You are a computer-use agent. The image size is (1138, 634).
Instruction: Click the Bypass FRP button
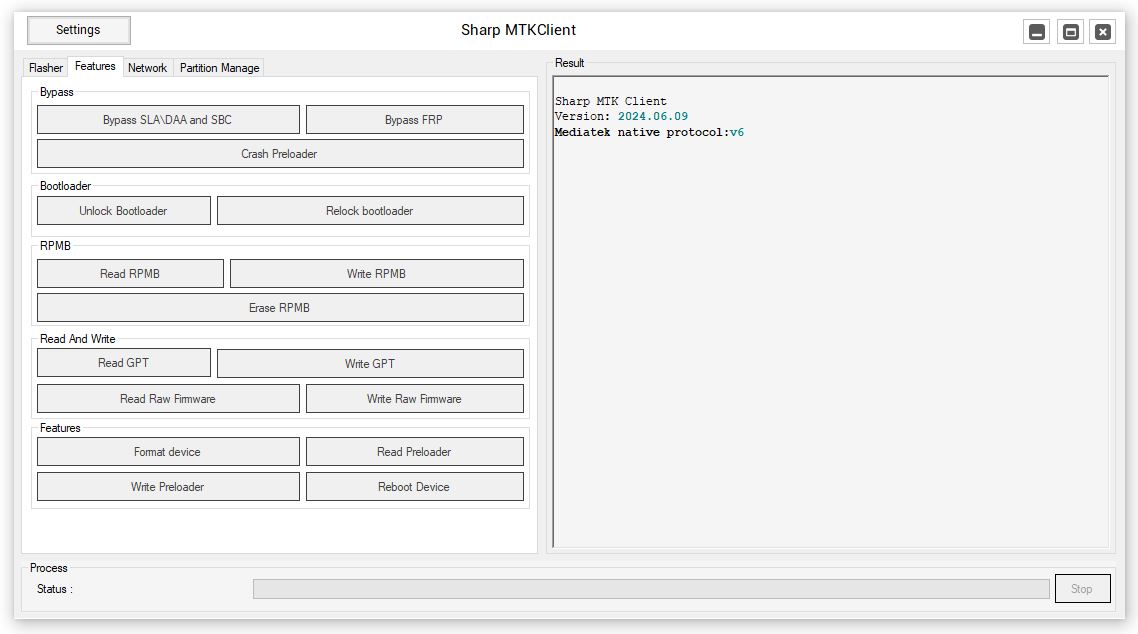click(x=414, y=120)
